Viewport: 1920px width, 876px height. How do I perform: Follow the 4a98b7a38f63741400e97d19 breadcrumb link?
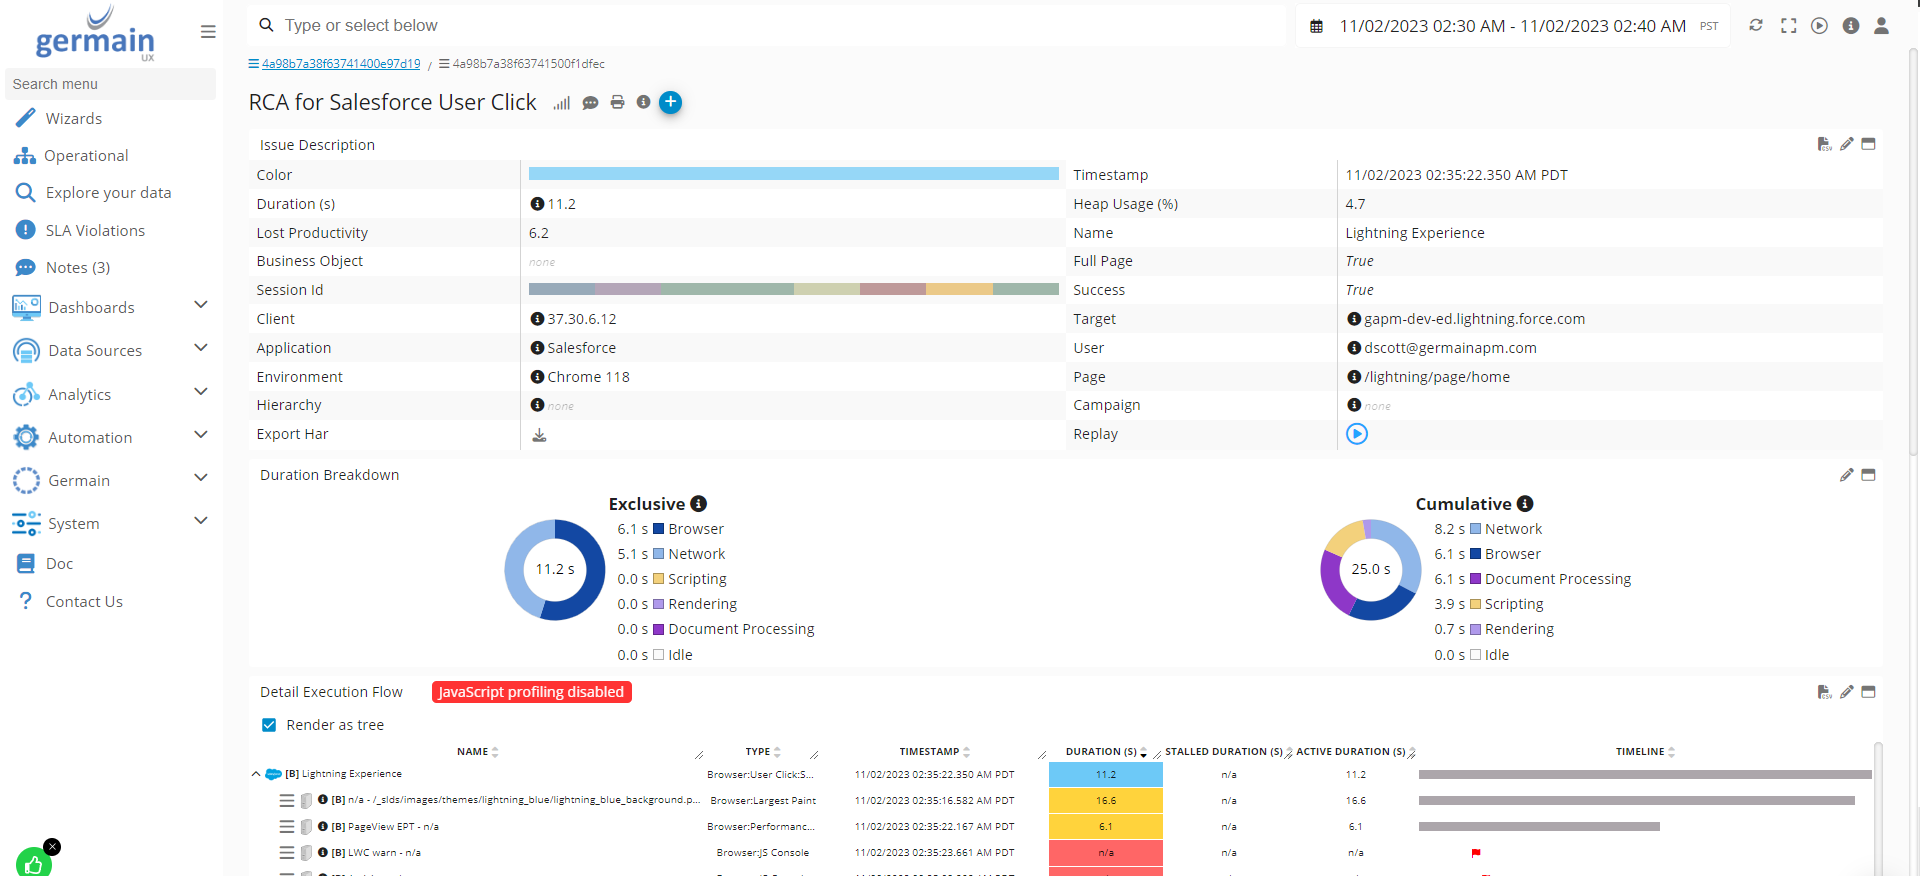[x=341, y=64]
